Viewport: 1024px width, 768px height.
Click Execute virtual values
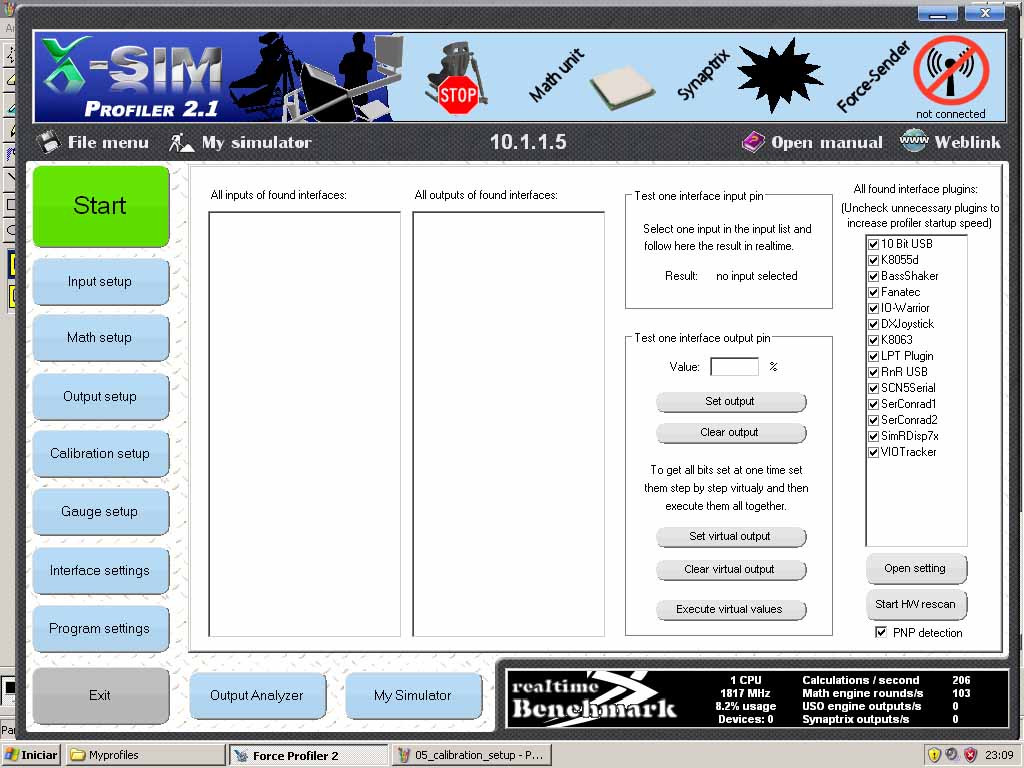point(731,609)
